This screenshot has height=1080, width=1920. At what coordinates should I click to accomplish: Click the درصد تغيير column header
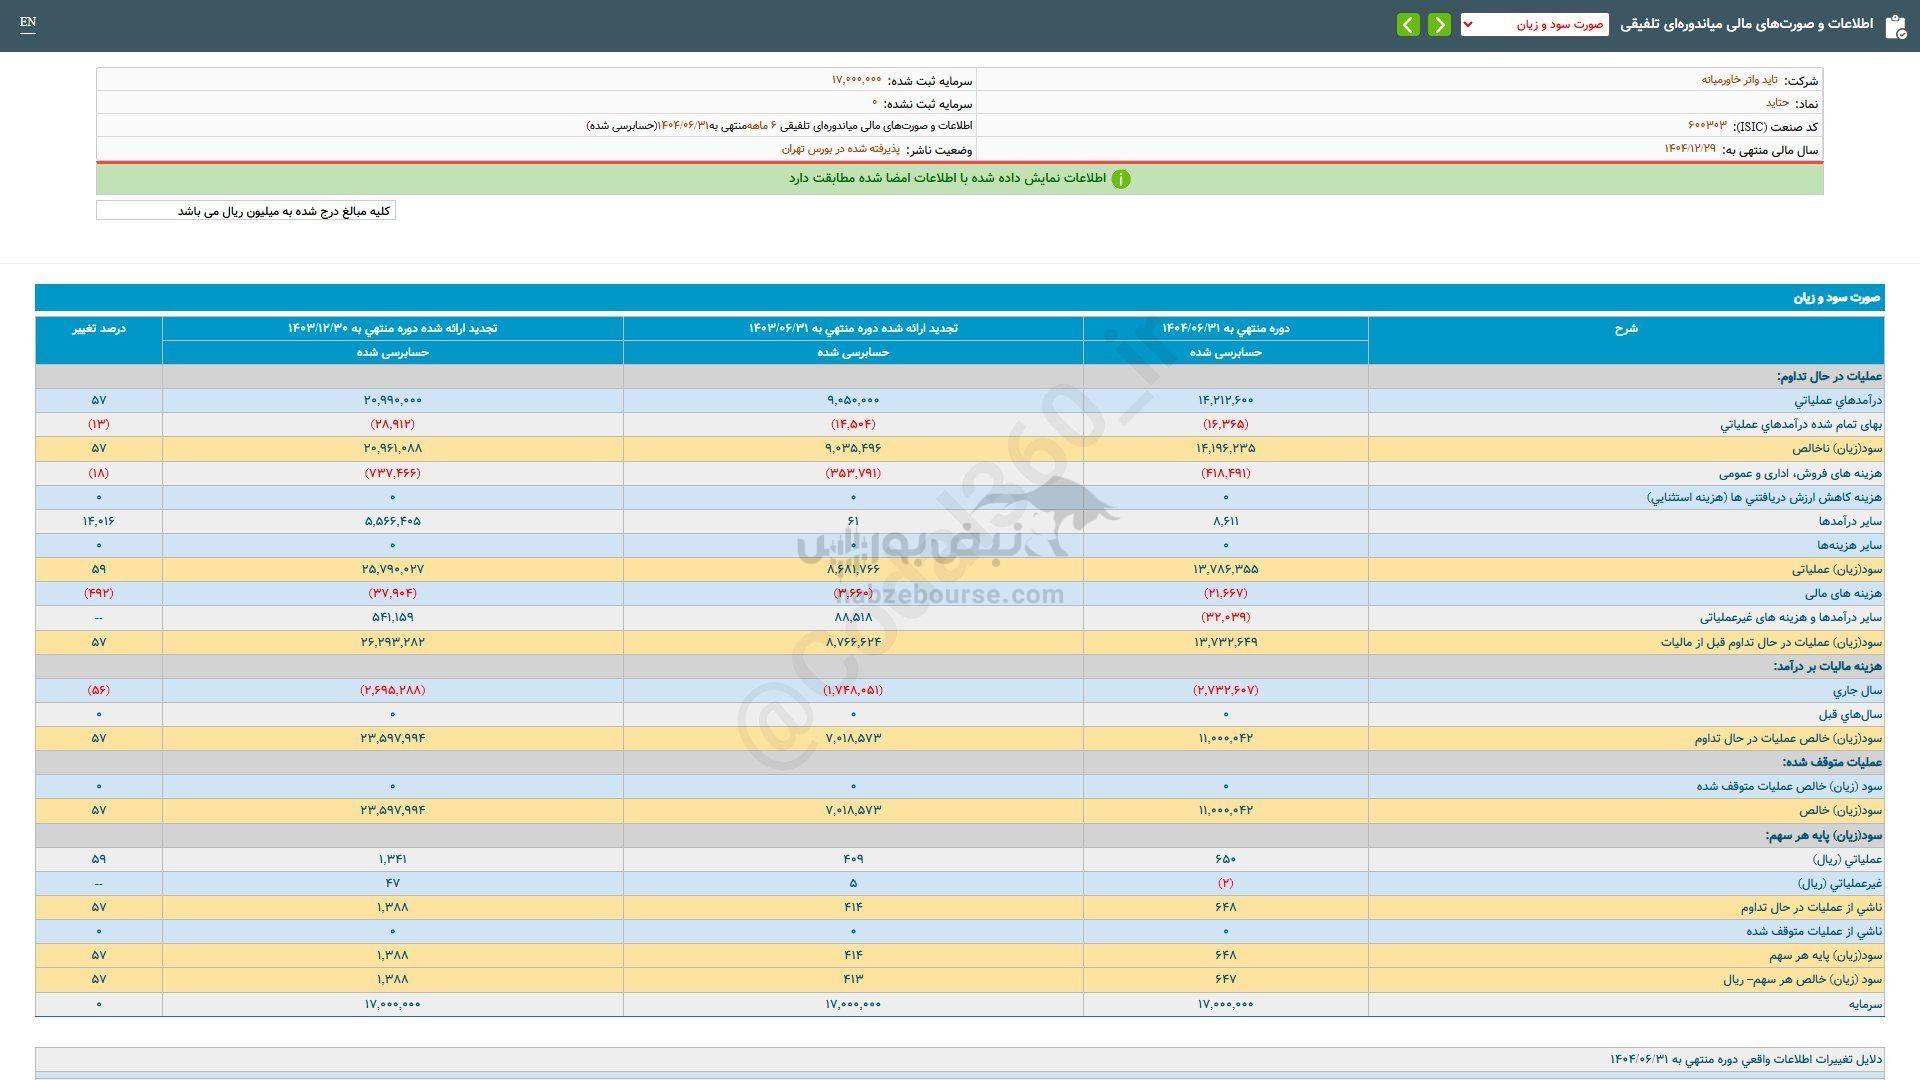point(99,329)
